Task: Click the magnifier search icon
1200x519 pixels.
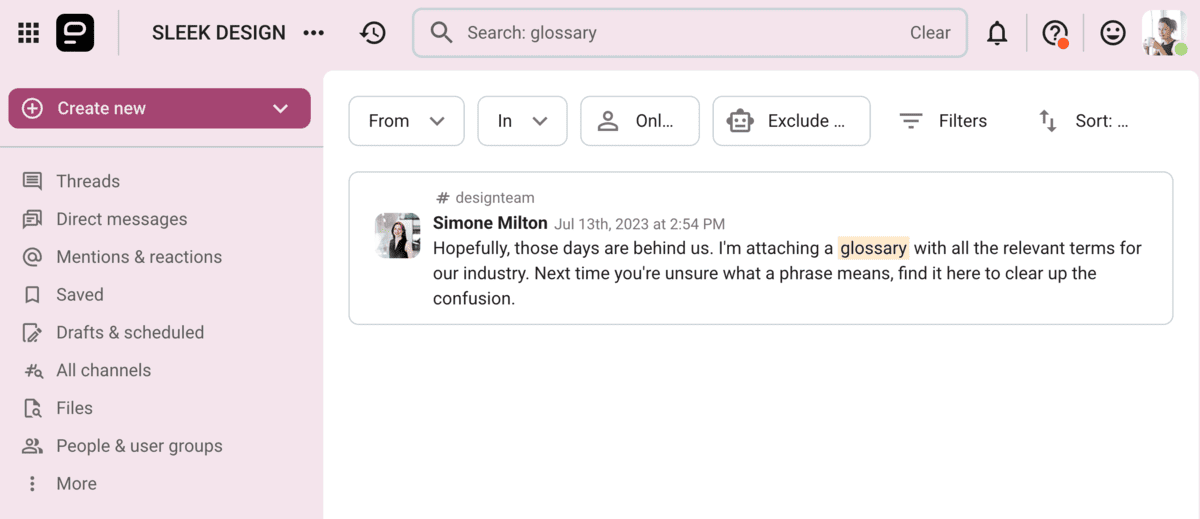Action: pyautogui.click(x=441, y=33)
